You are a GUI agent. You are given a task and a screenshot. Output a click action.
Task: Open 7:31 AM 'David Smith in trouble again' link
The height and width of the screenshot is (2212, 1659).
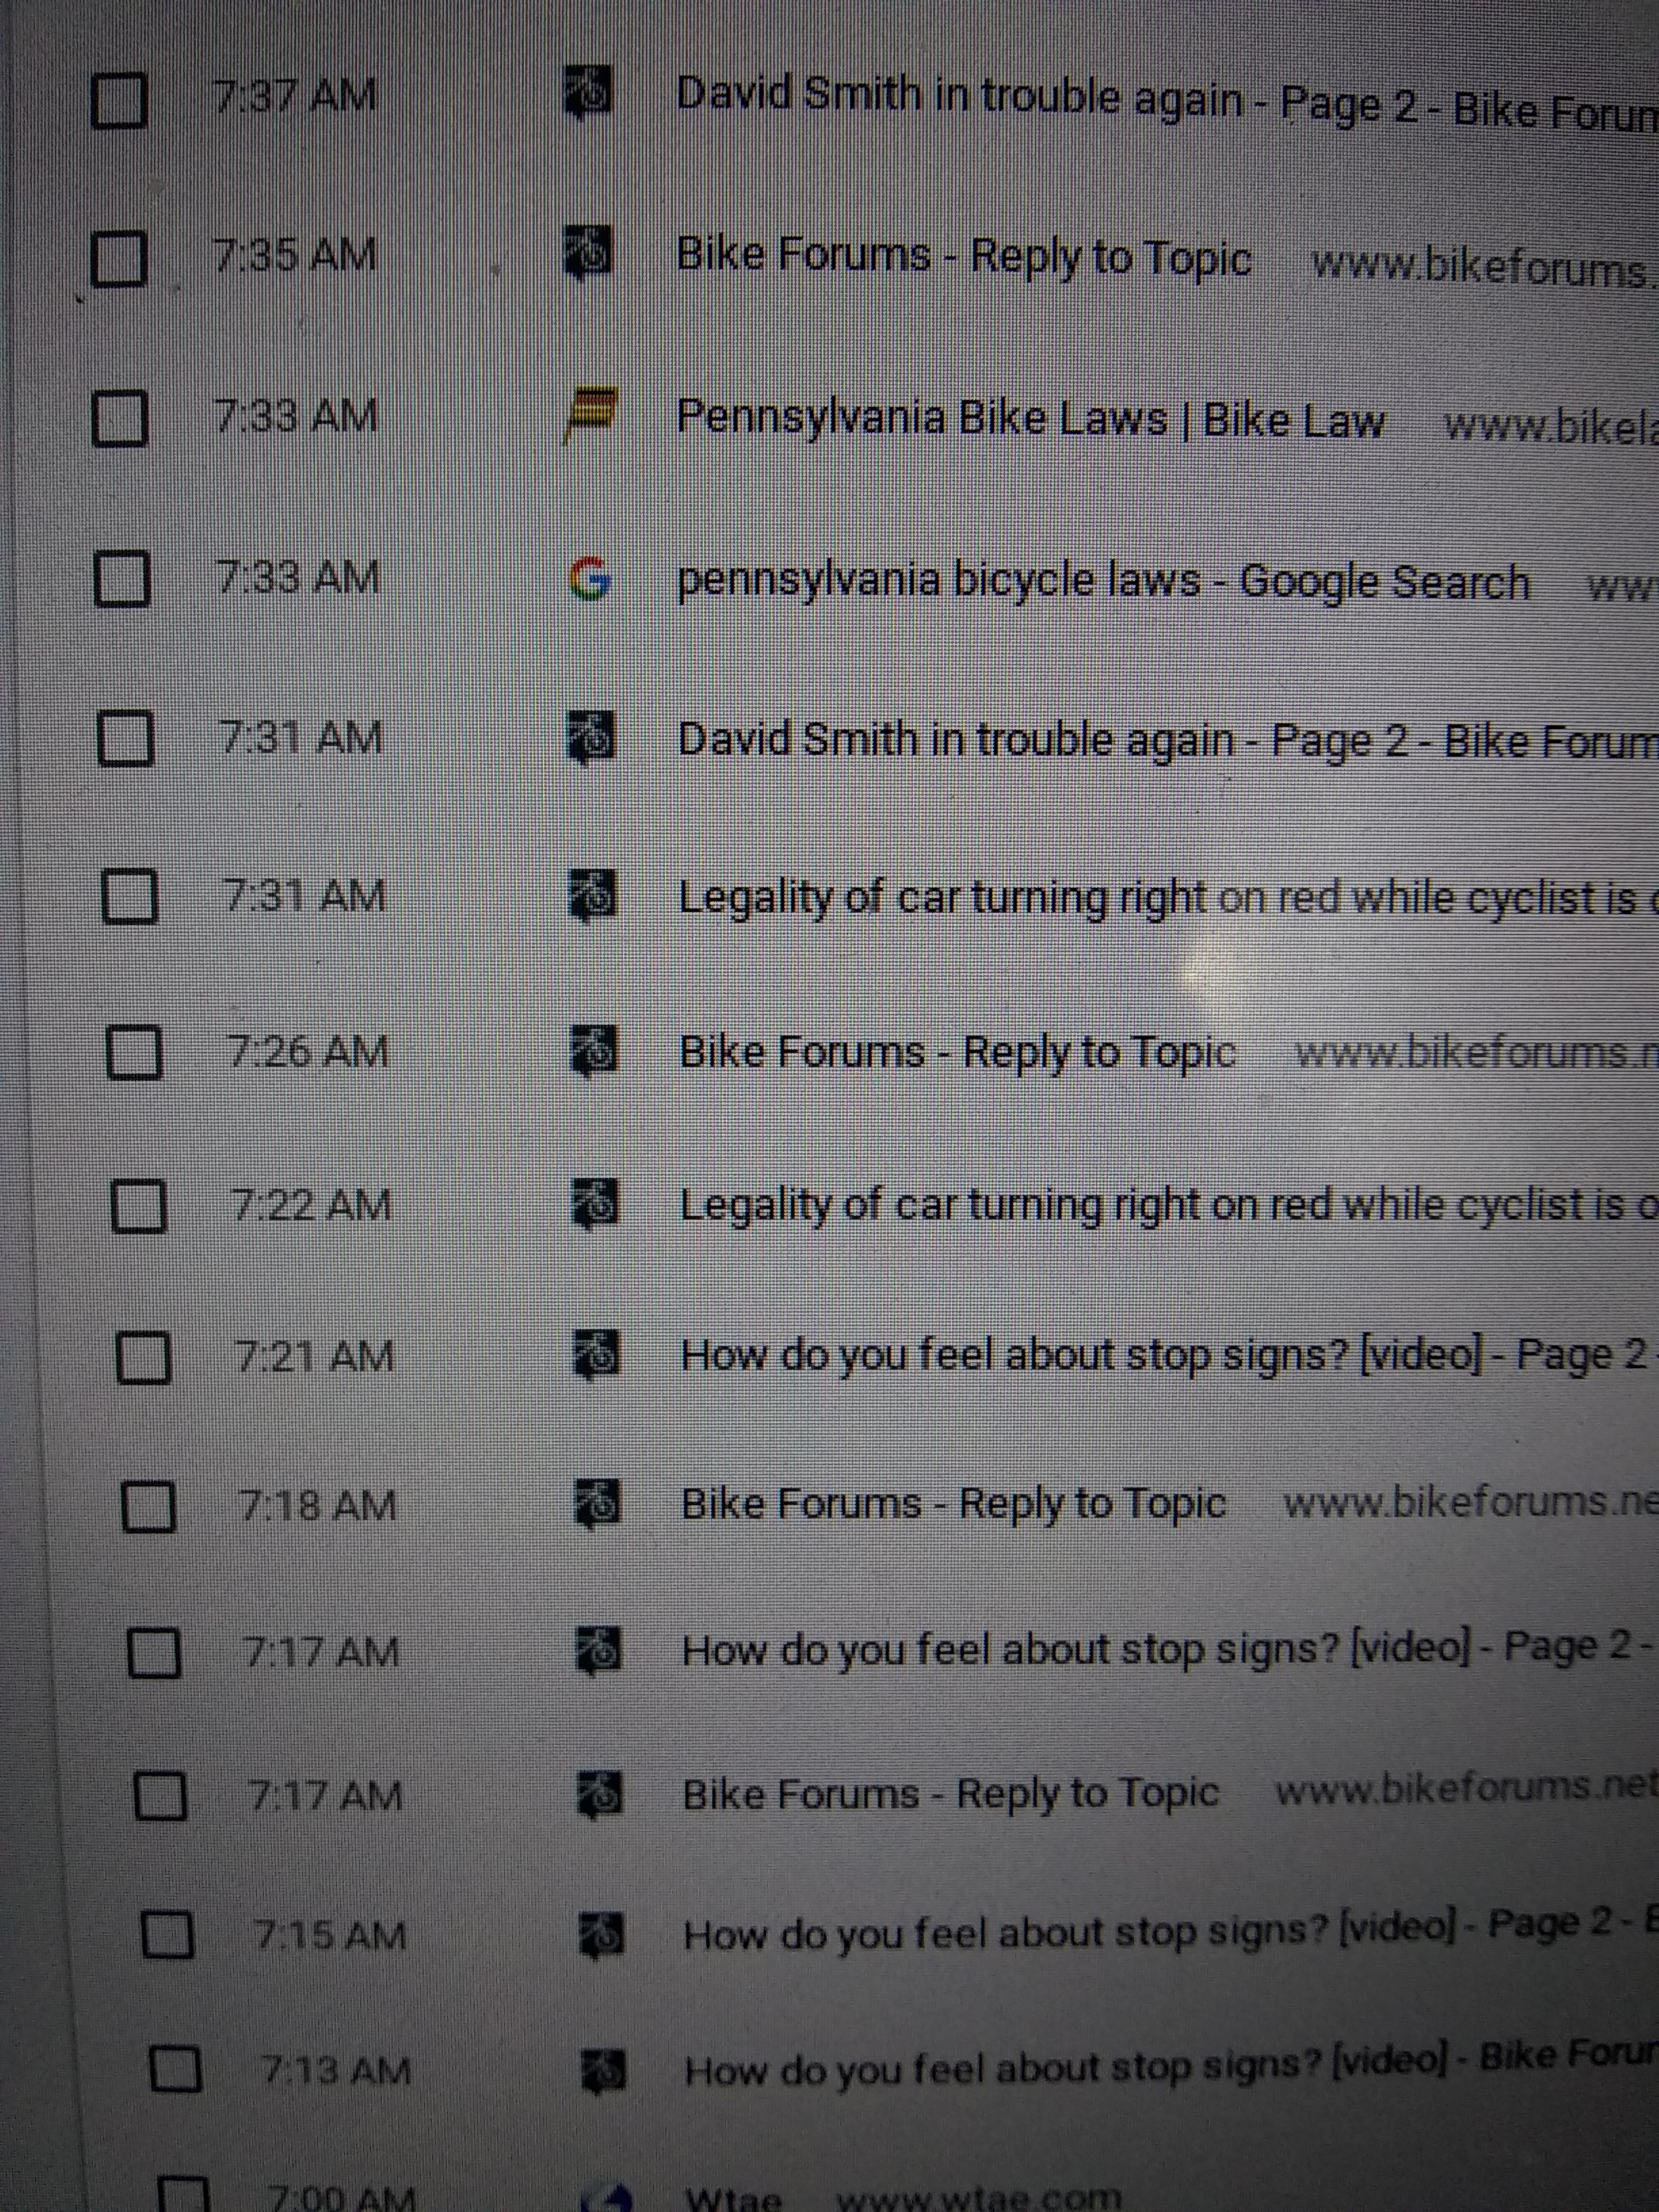[x=1168, y=741]
